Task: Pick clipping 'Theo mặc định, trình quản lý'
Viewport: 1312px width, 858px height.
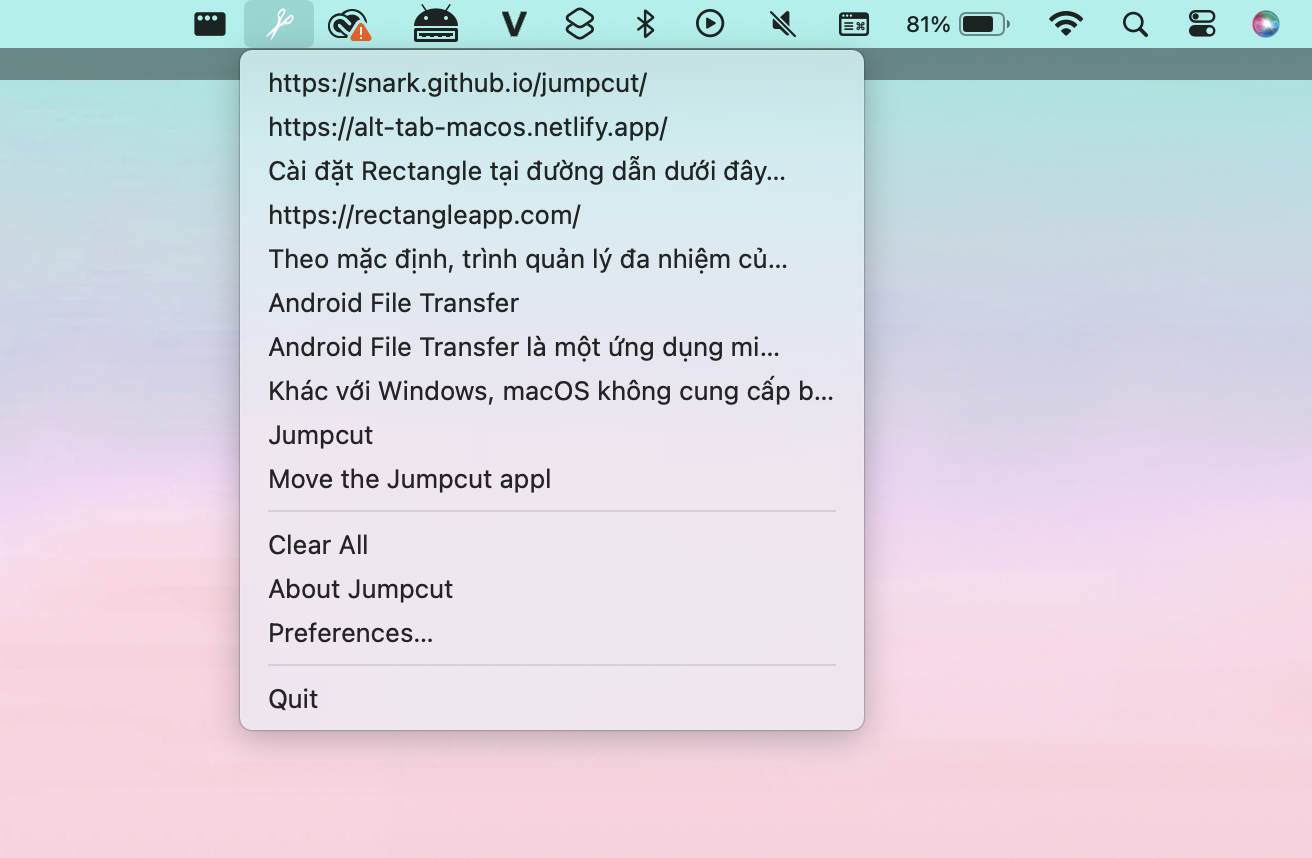Action: (x=552, y=259)
